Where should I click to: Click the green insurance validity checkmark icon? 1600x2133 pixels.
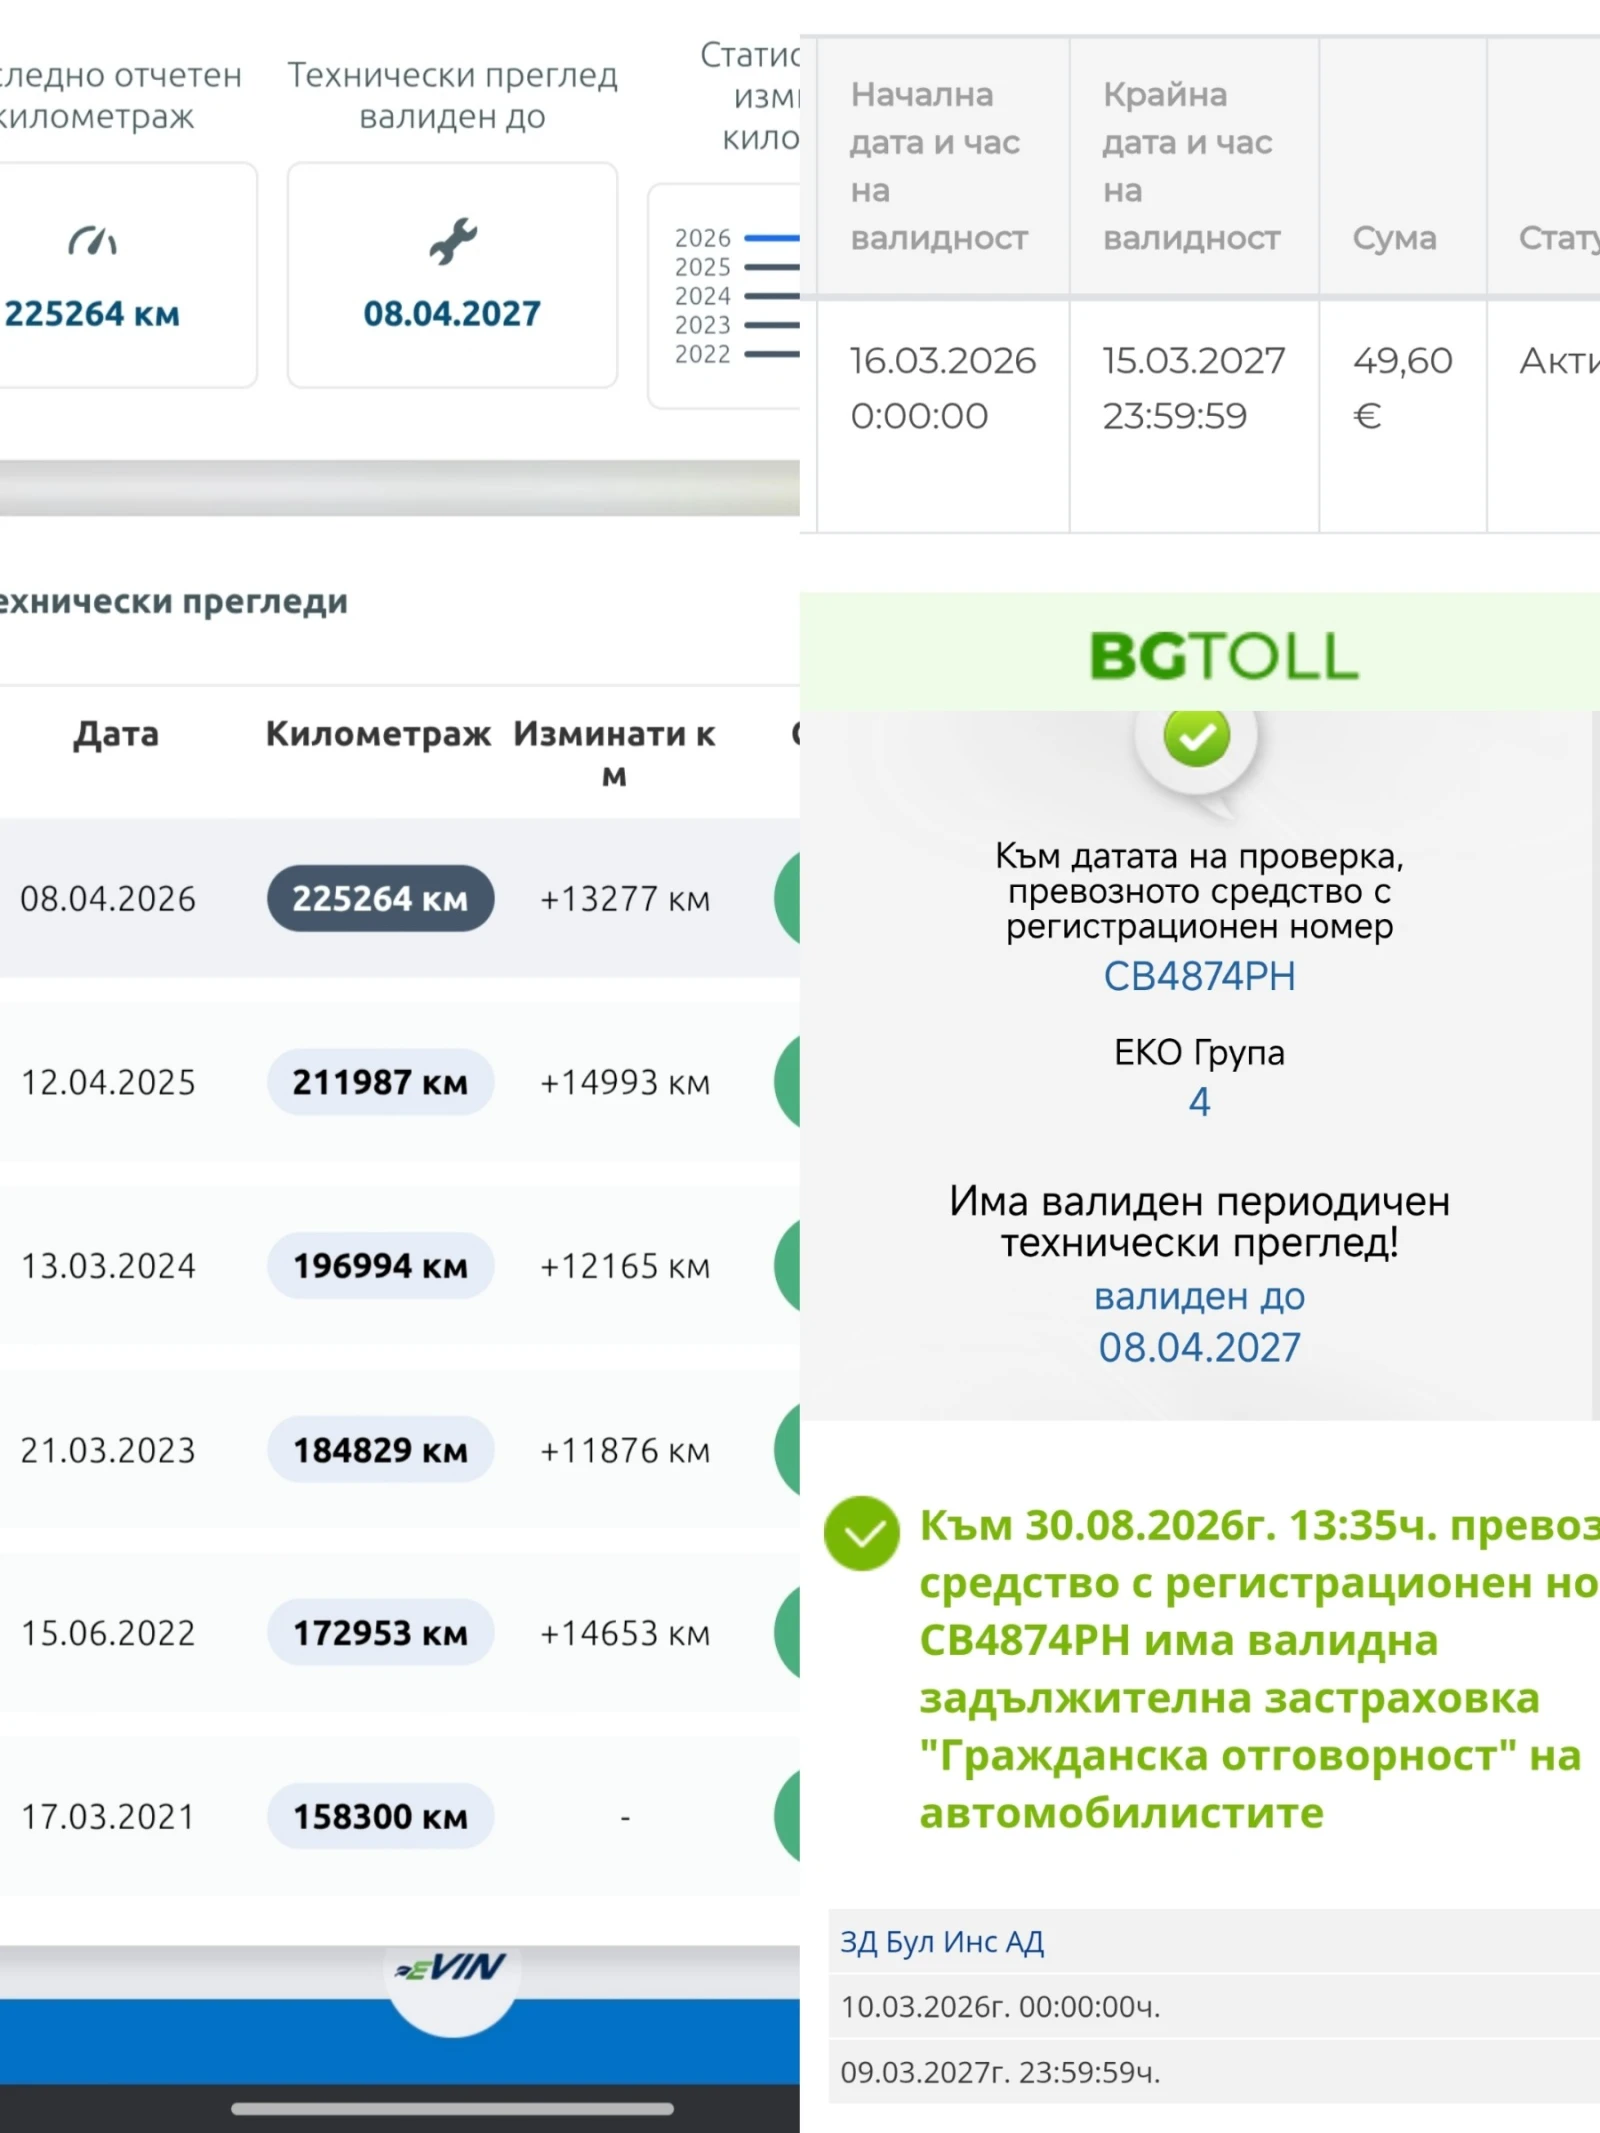pos(862,1533)
